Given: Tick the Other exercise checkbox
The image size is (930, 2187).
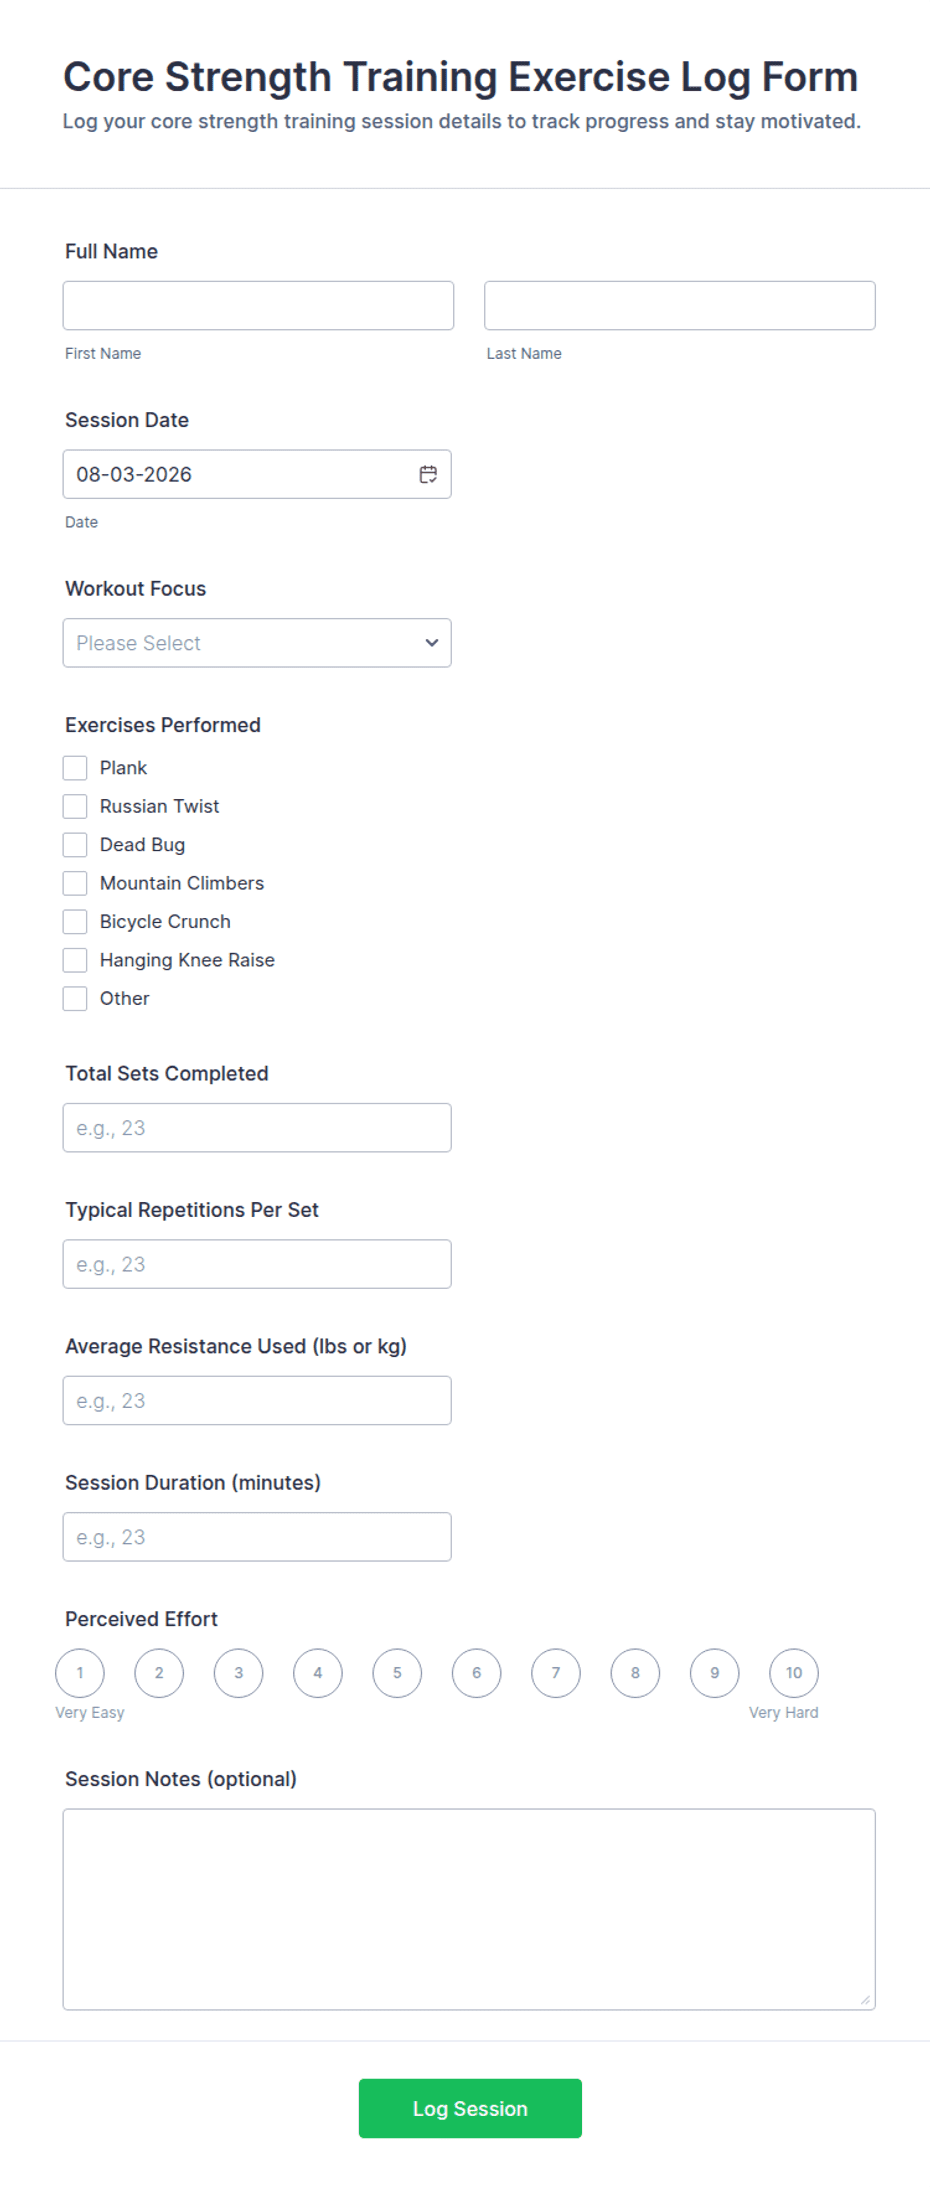Looking at the screenshot, I should pos(75,998).
